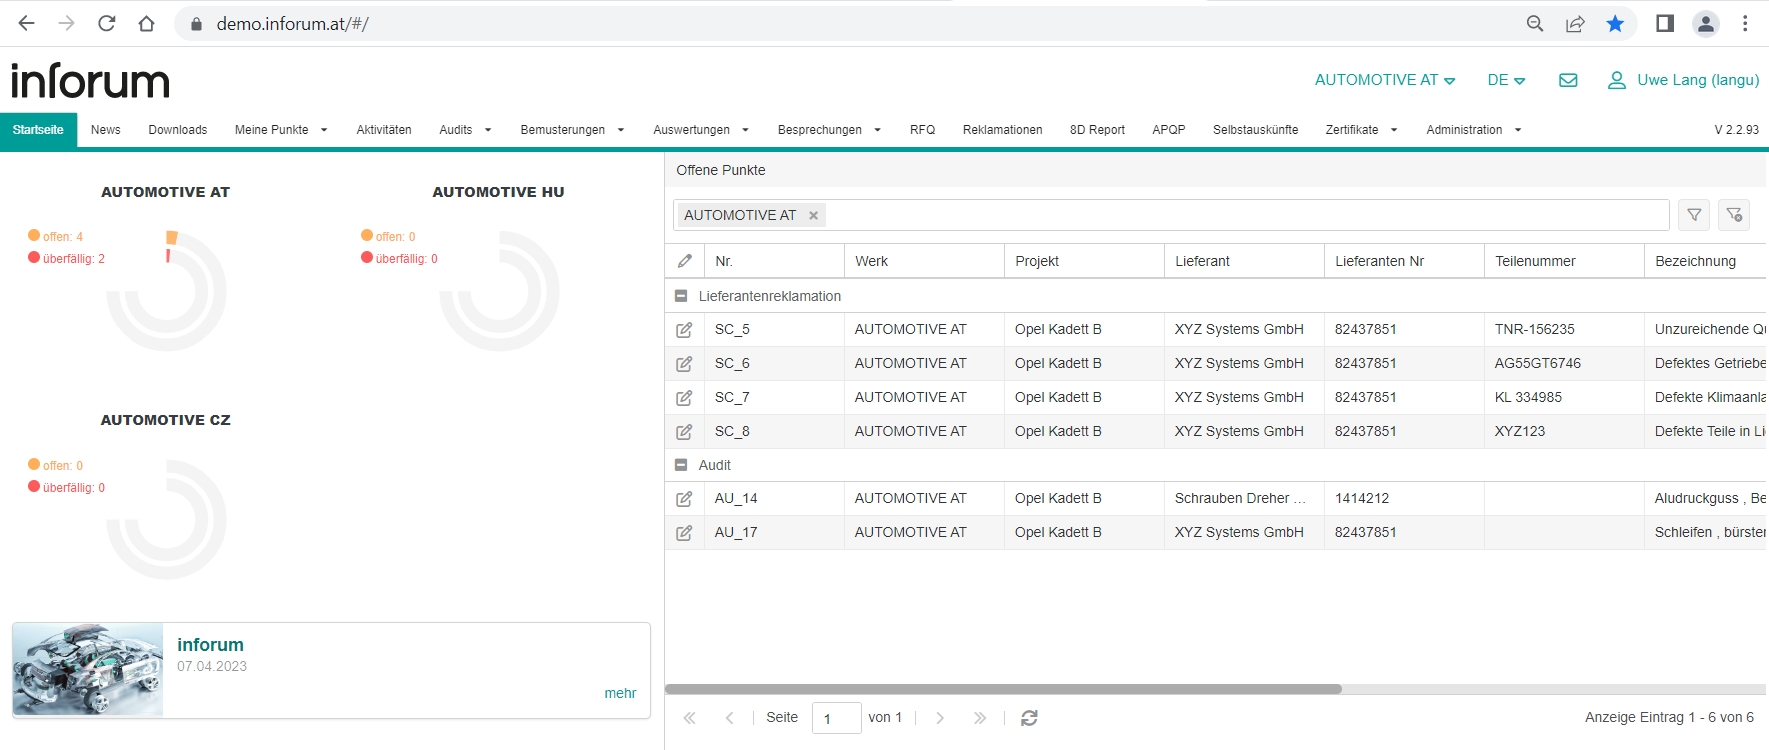Go to next page arrow in pager
The image size is (1769, 750).
click(x=940, y=718)
